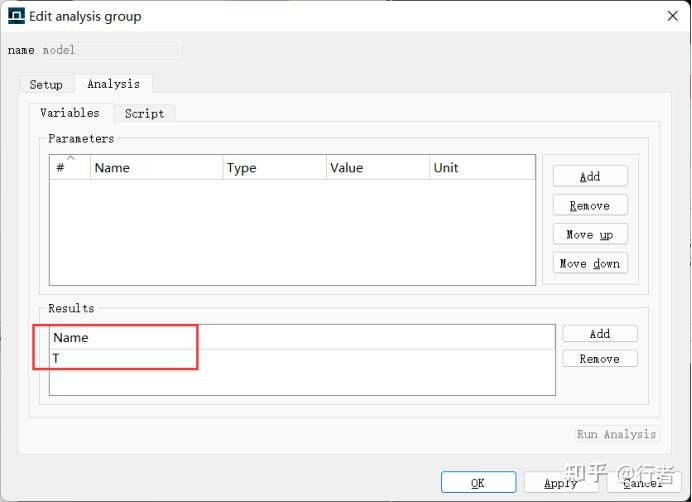Open the Variables sub-tab
The image size is (692, 502).
coord(70,113)
